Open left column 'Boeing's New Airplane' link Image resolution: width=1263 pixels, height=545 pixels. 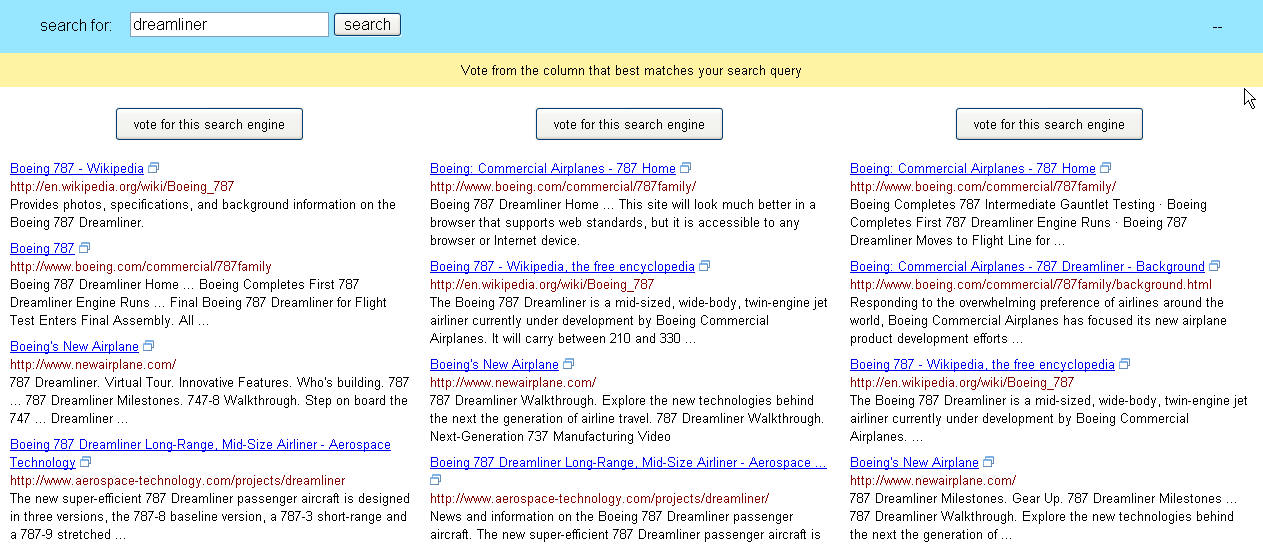74,346
